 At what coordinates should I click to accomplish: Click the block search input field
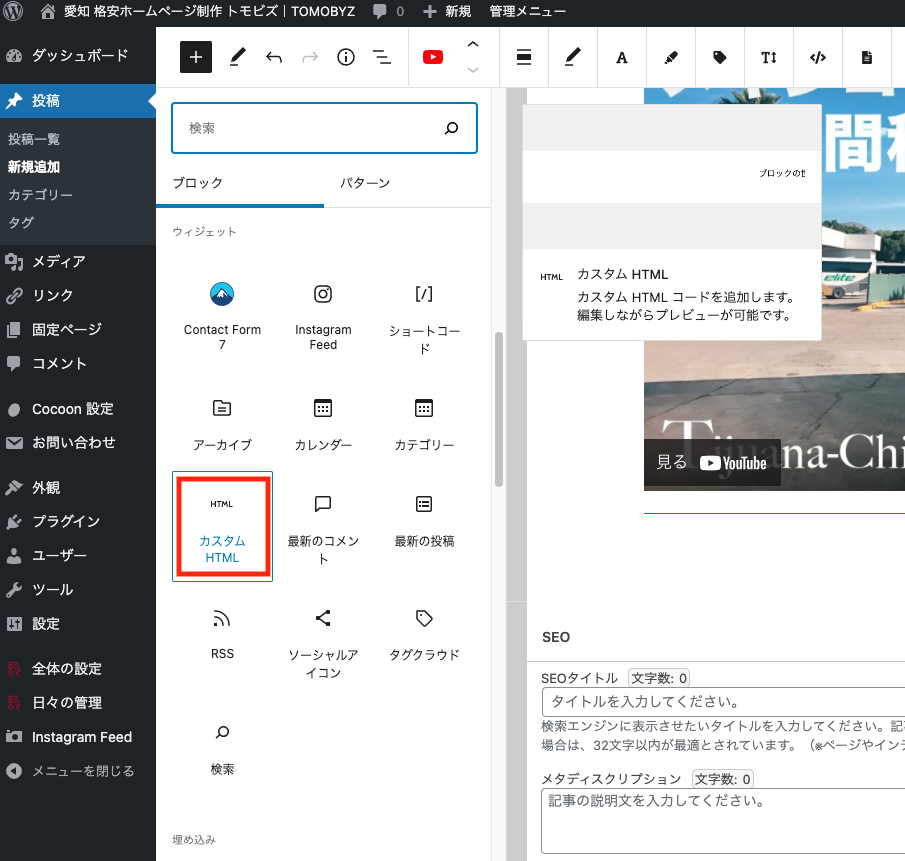tap(310, 128)
